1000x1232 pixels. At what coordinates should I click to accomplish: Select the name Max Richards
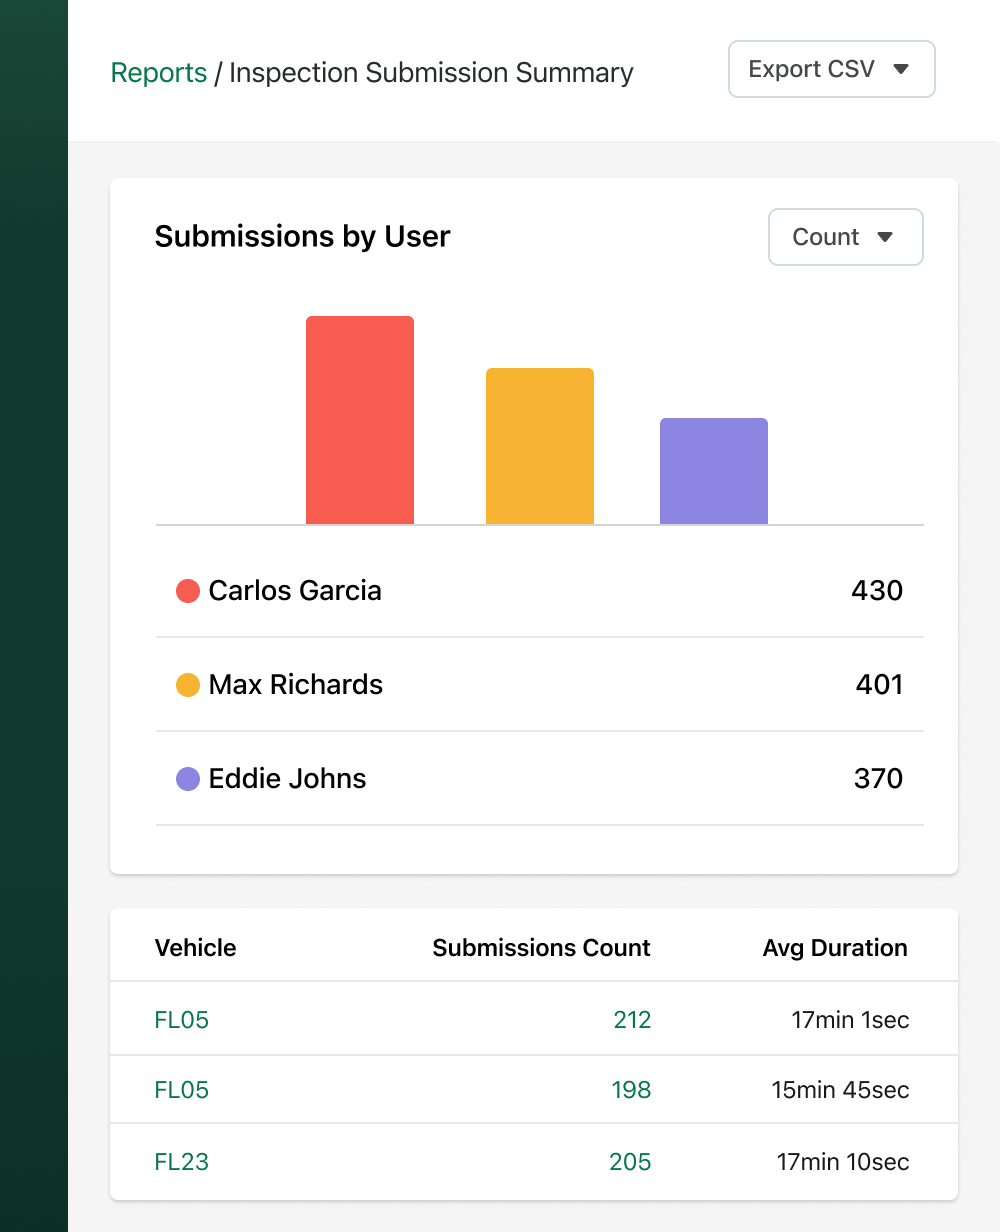pyautogui.click(x=296, y=684)
